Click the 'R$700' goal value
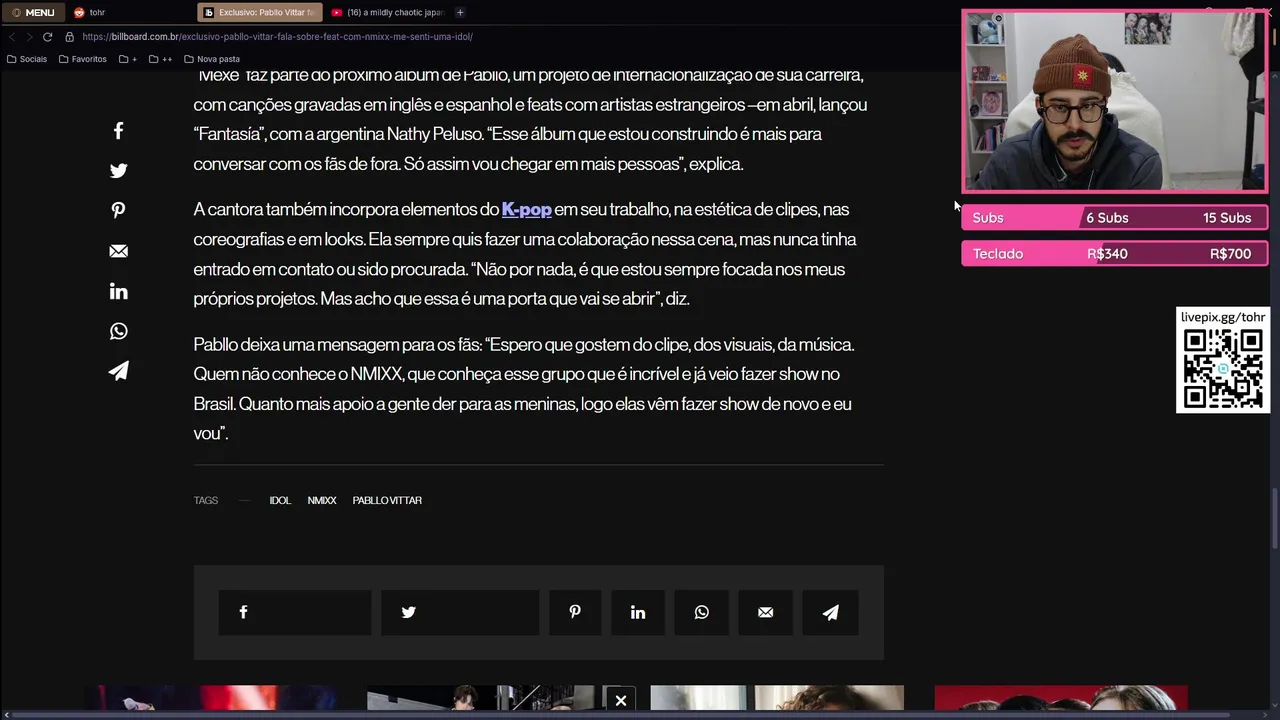Screen dimensions: 1280x720 (1230, 254)
